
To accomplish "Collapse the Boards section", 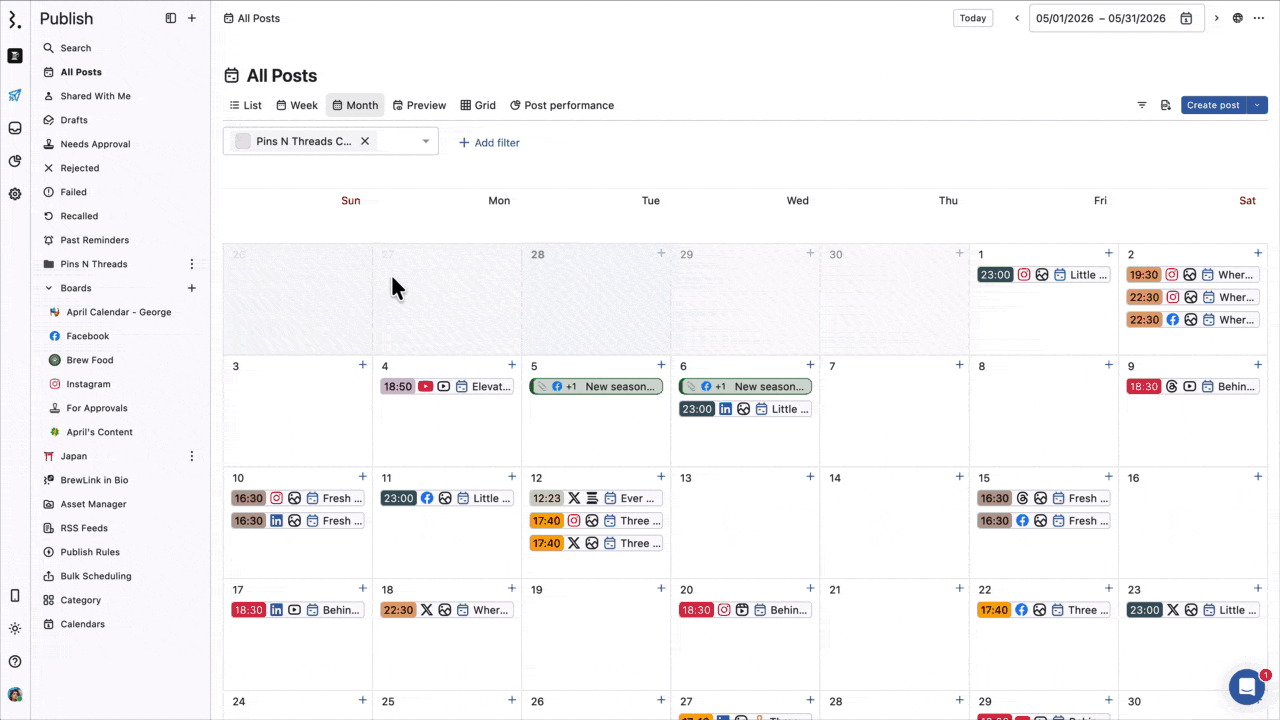I will 49,288.
